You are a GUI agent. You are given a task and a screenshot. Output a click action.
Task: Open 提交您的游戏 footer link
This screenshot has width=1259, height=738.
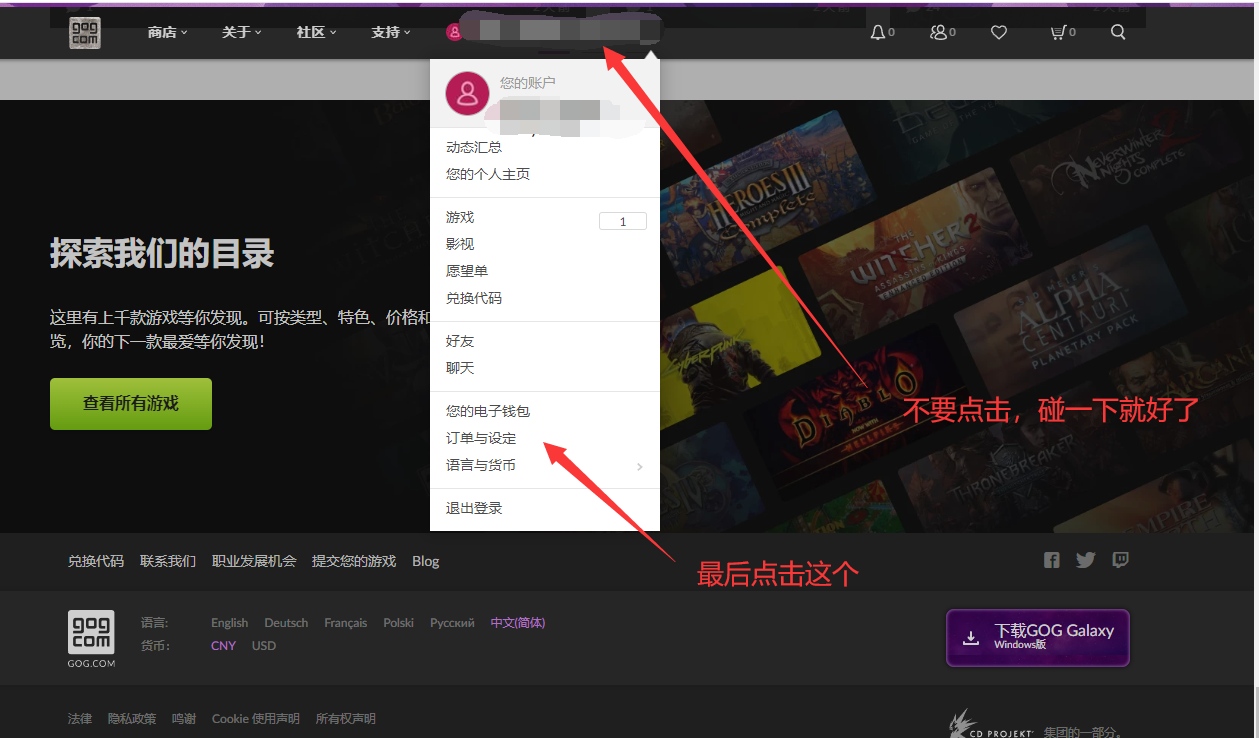click(354, 561)
